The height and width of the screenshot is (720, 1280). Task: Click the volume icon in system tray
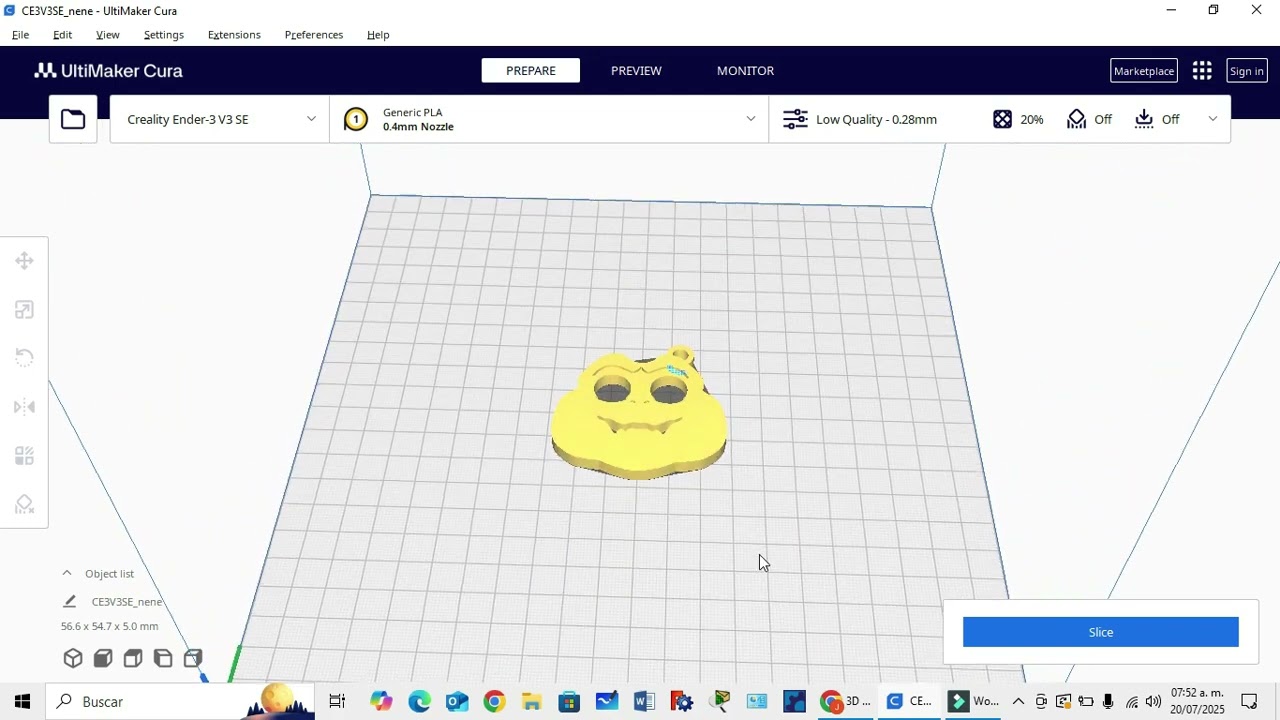(x=1153, y=702)
